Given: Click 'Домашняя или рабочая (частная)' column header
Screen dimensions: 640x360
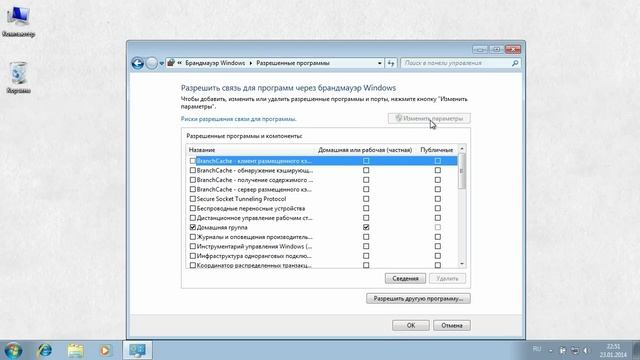Looking at the screenshot, I should point(365,150).
